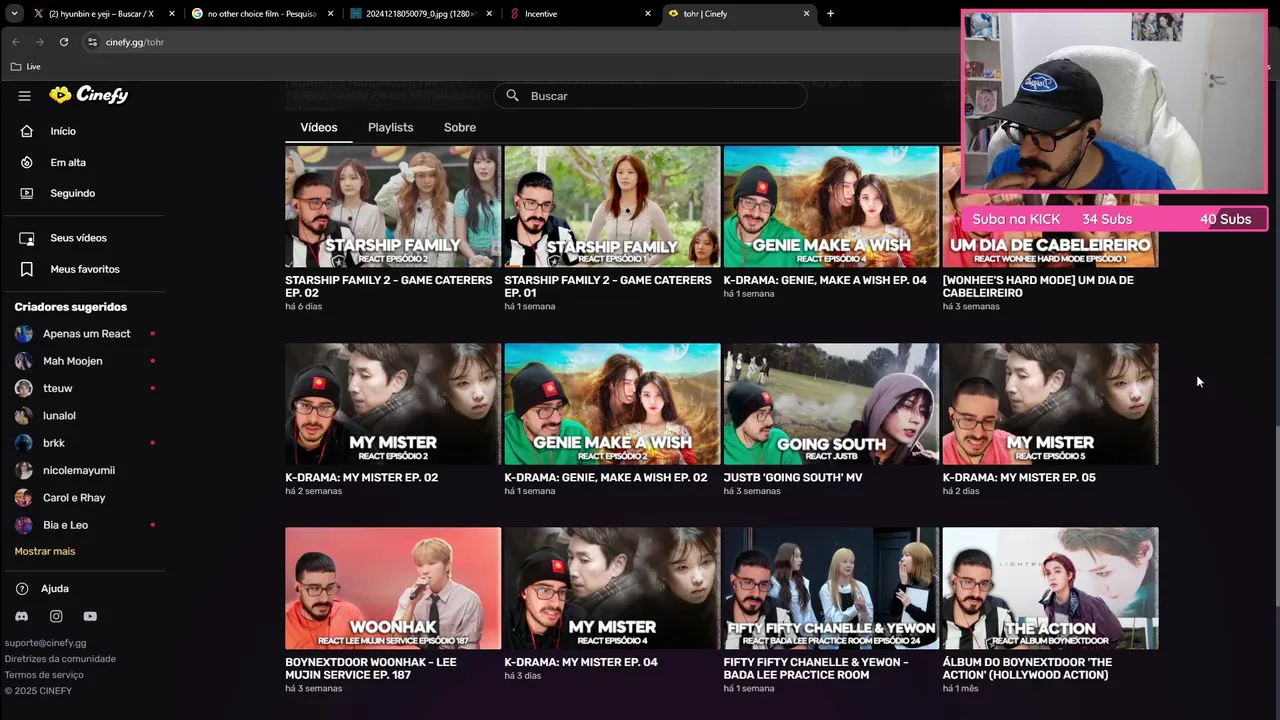Open Apenas um React creator avatar
Image resolution: width=1280 pixels, height=720 pixels.
(23, 334)
